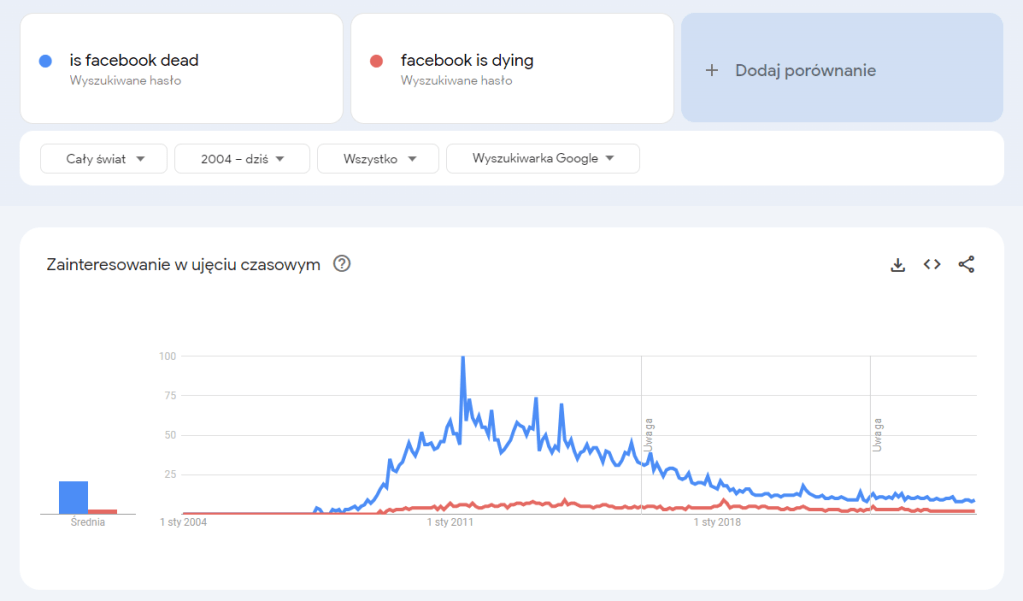Viewport: 1023px width, 601px height.
Task: Download the interest over time chart data
Action: (898, 265)
